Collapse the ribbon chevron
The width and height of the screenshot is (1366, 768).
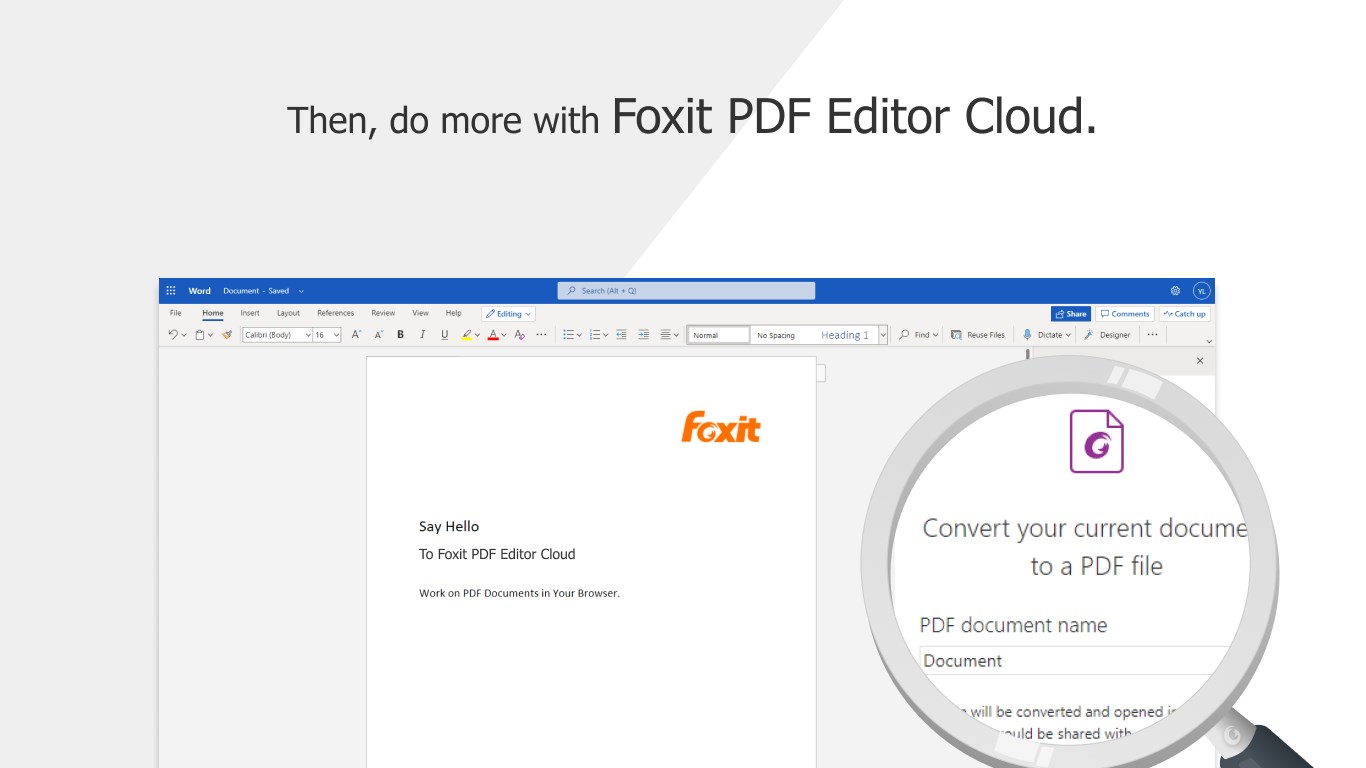point(1208,341)
